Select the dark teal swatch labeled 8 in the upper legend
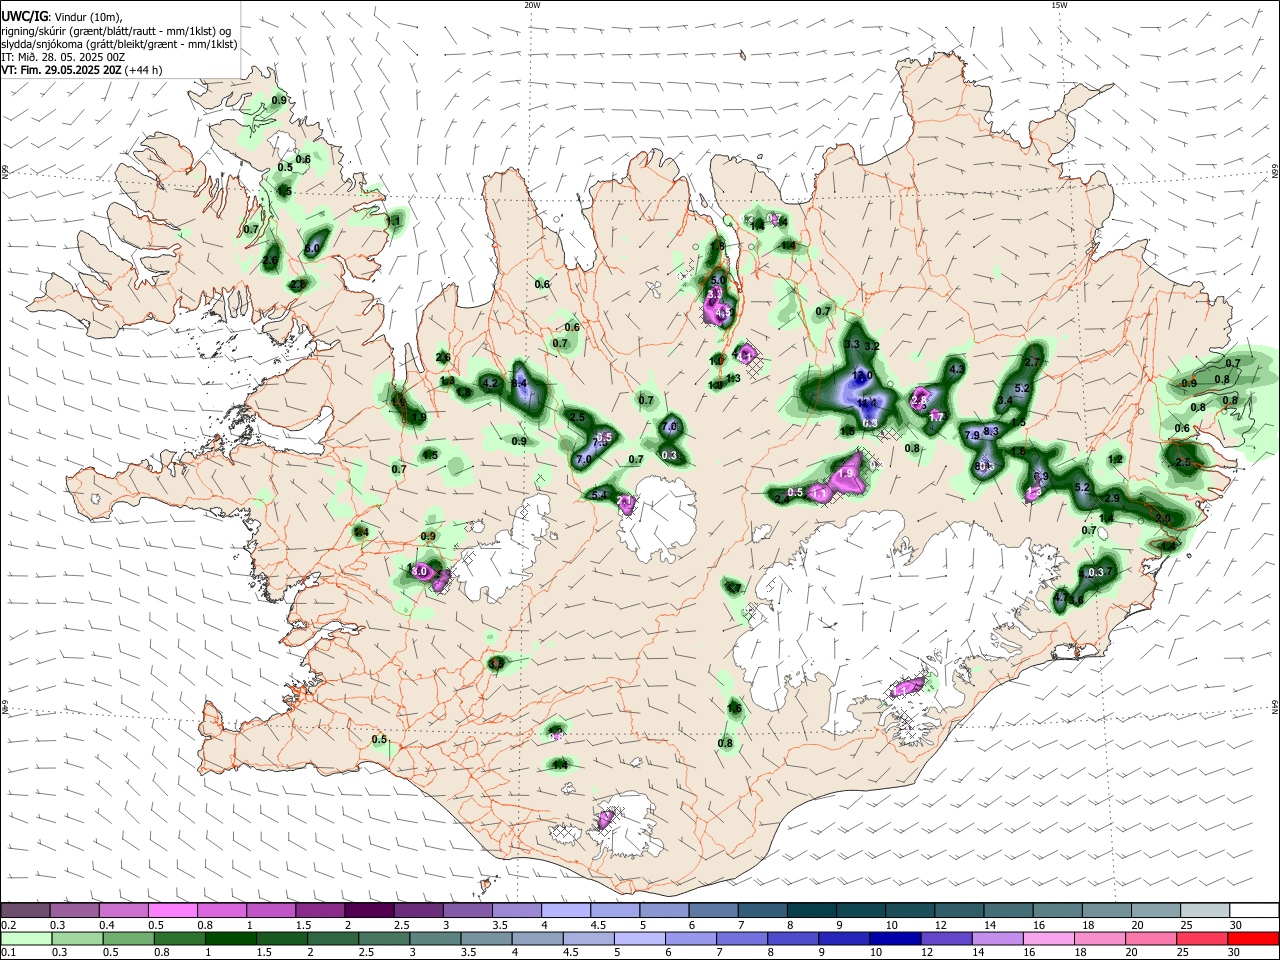 [x=810, y=910]
